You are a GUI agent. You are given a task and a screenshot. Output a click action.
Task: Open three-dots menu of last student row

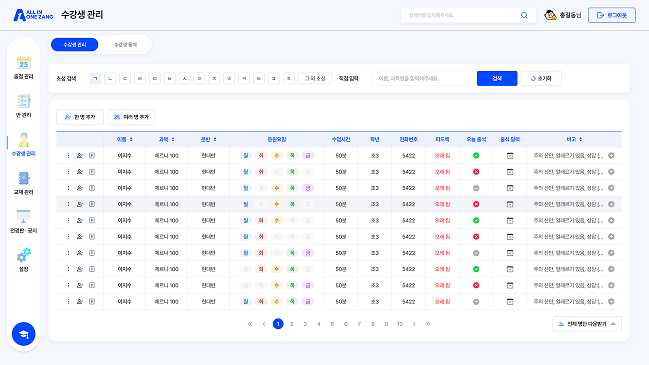pyautogui.click(x=68, y=301)
